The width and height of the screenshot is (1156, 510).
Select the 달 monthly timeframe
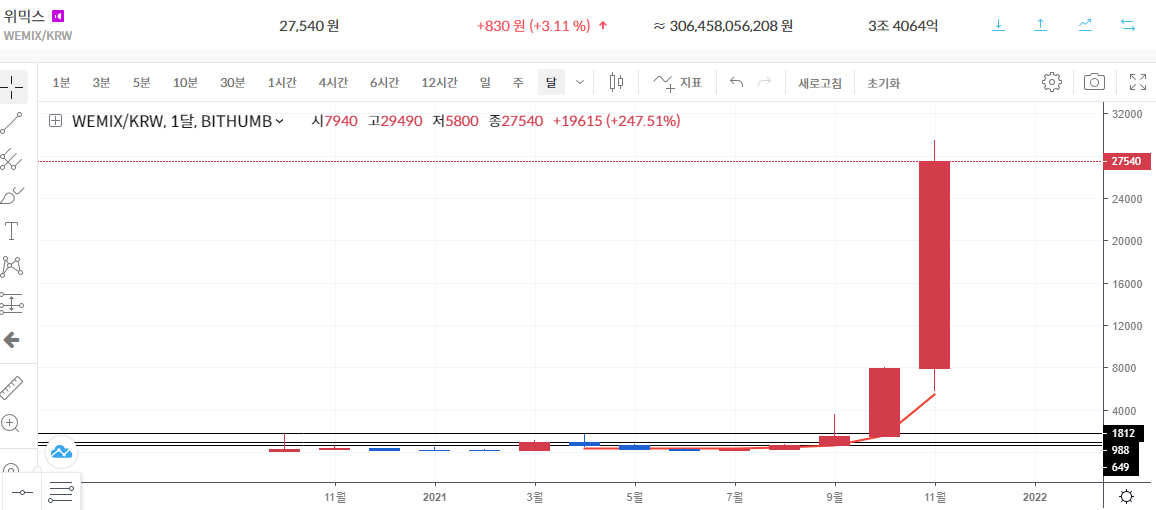coord(551,83)
